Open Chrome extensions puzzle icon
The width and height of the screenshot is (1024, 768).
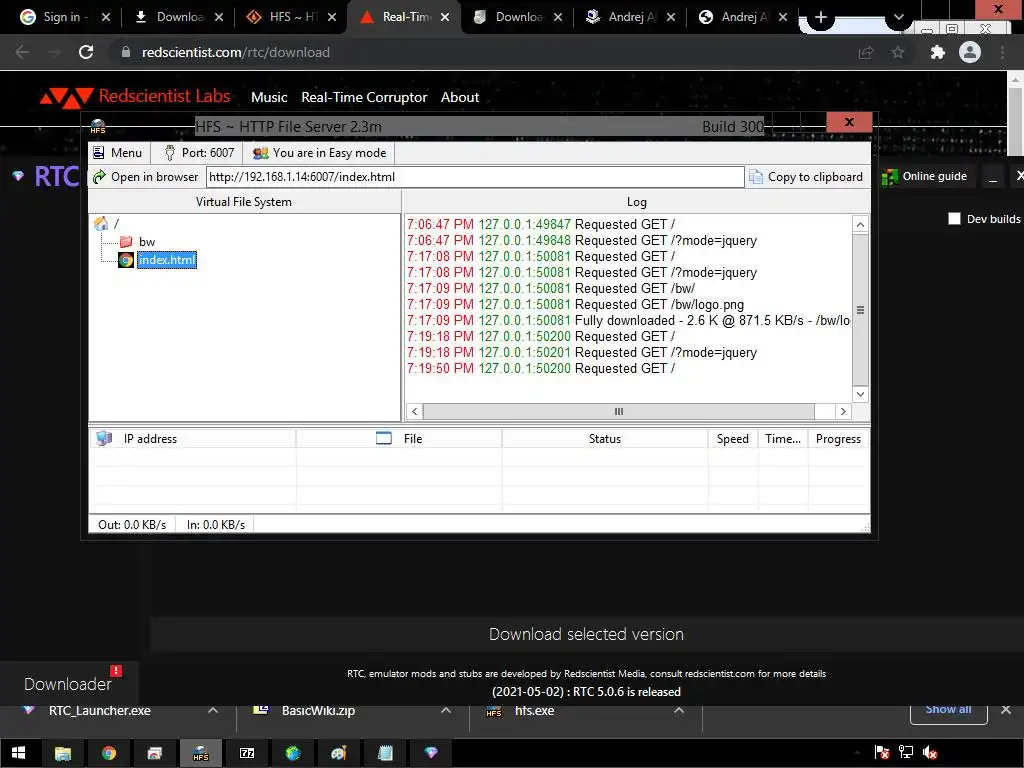tap(938, 52)
